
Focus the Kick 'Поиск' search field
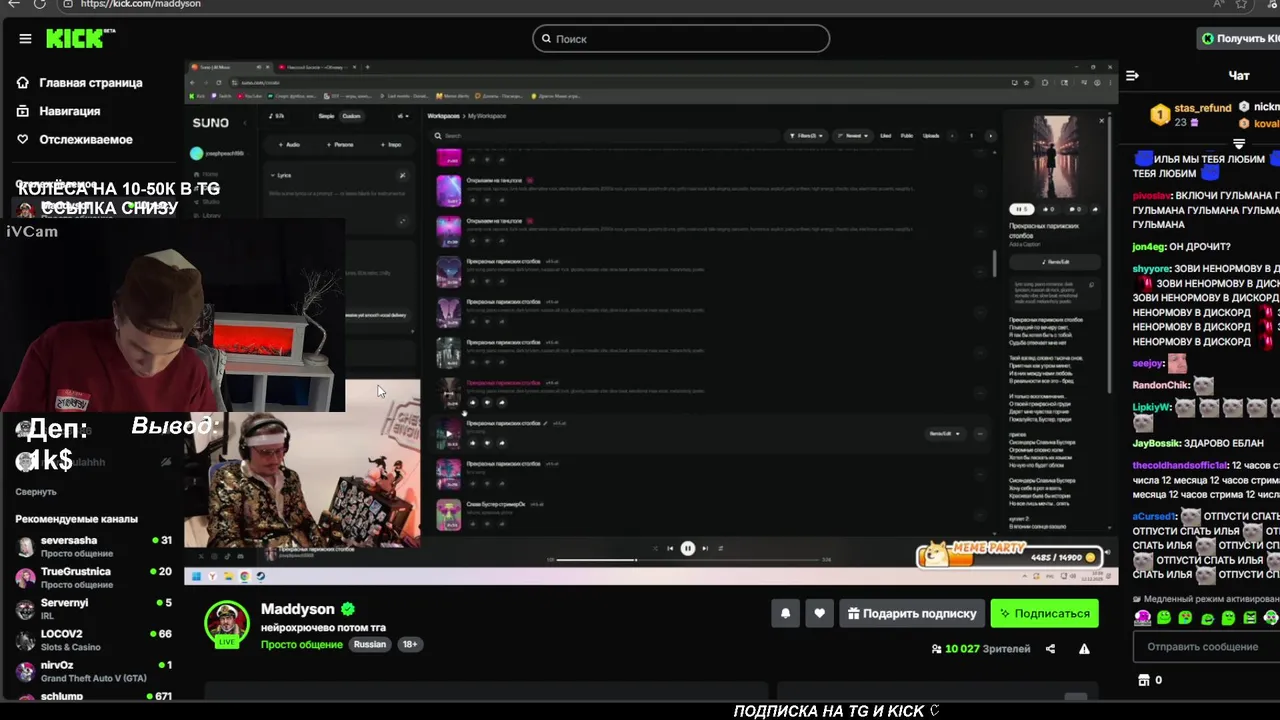tap(681, 39)
